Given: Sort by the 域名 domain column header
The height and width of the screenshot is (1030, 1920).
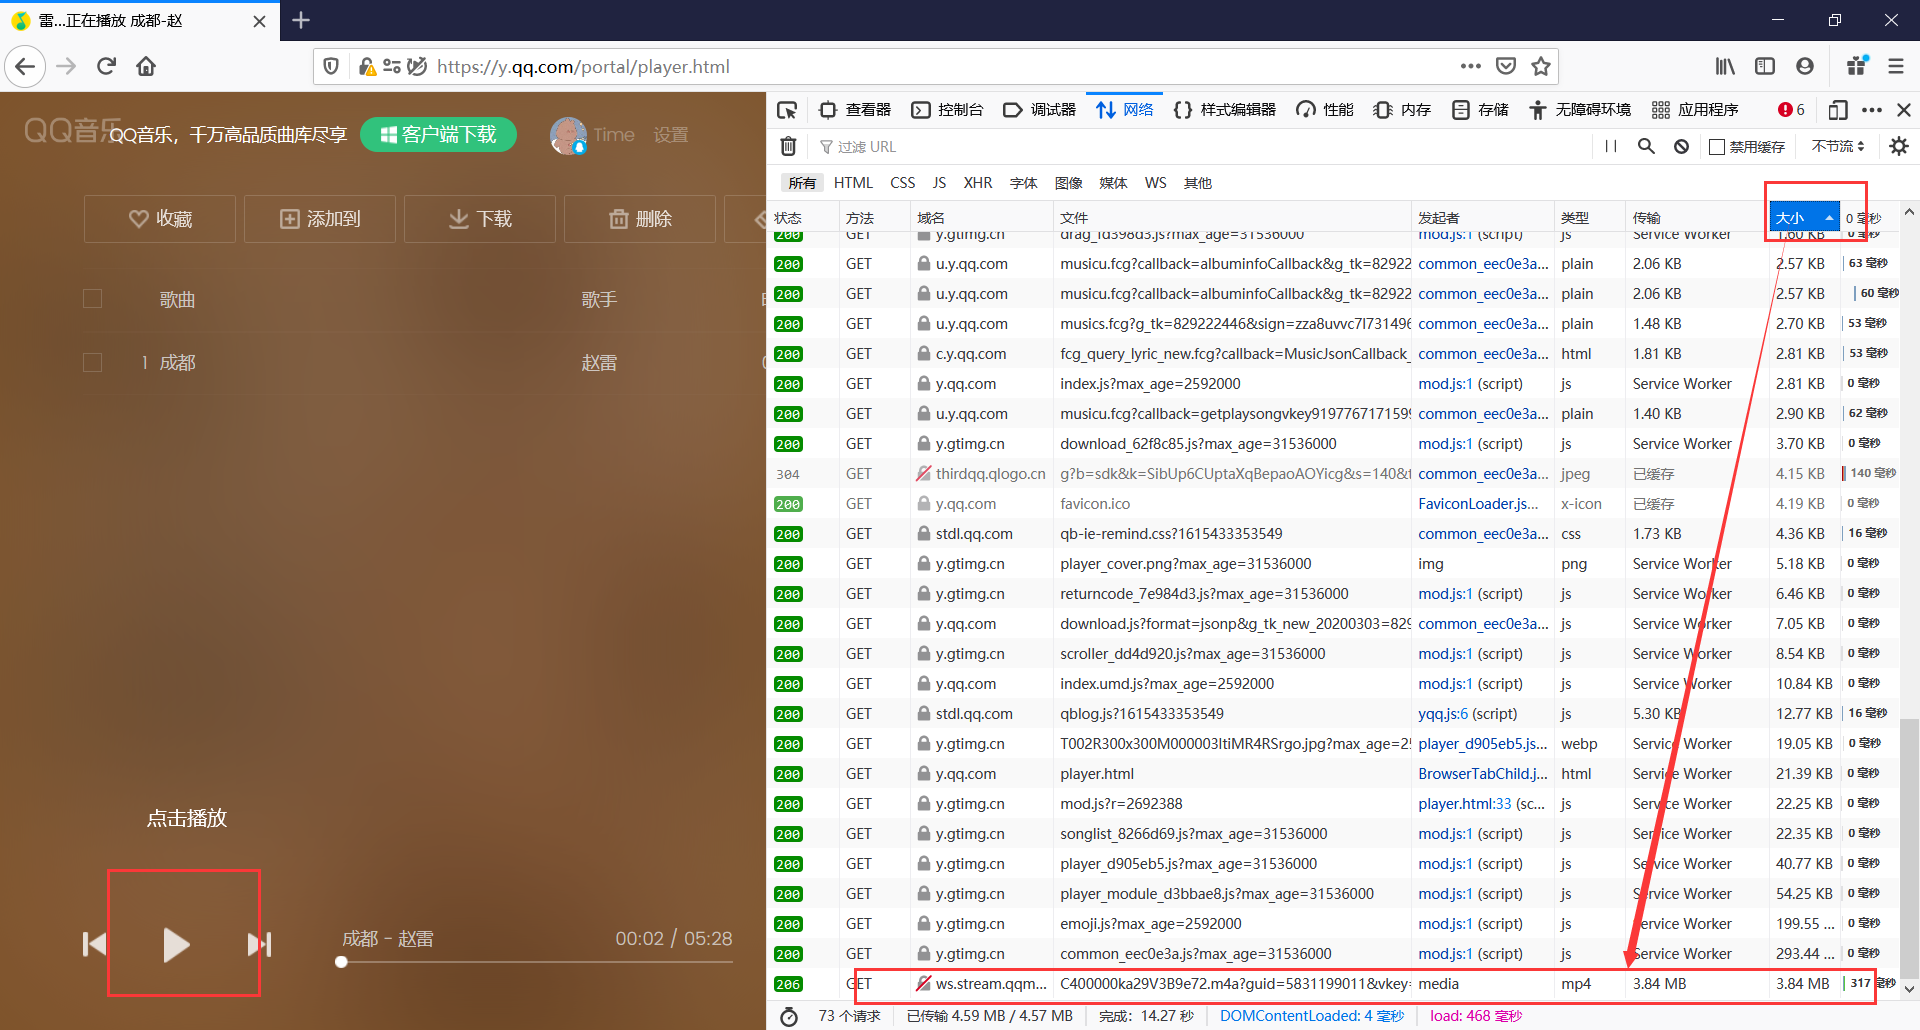Looking at the screenshot, I should pyautogui.click(x=981, y=217).
